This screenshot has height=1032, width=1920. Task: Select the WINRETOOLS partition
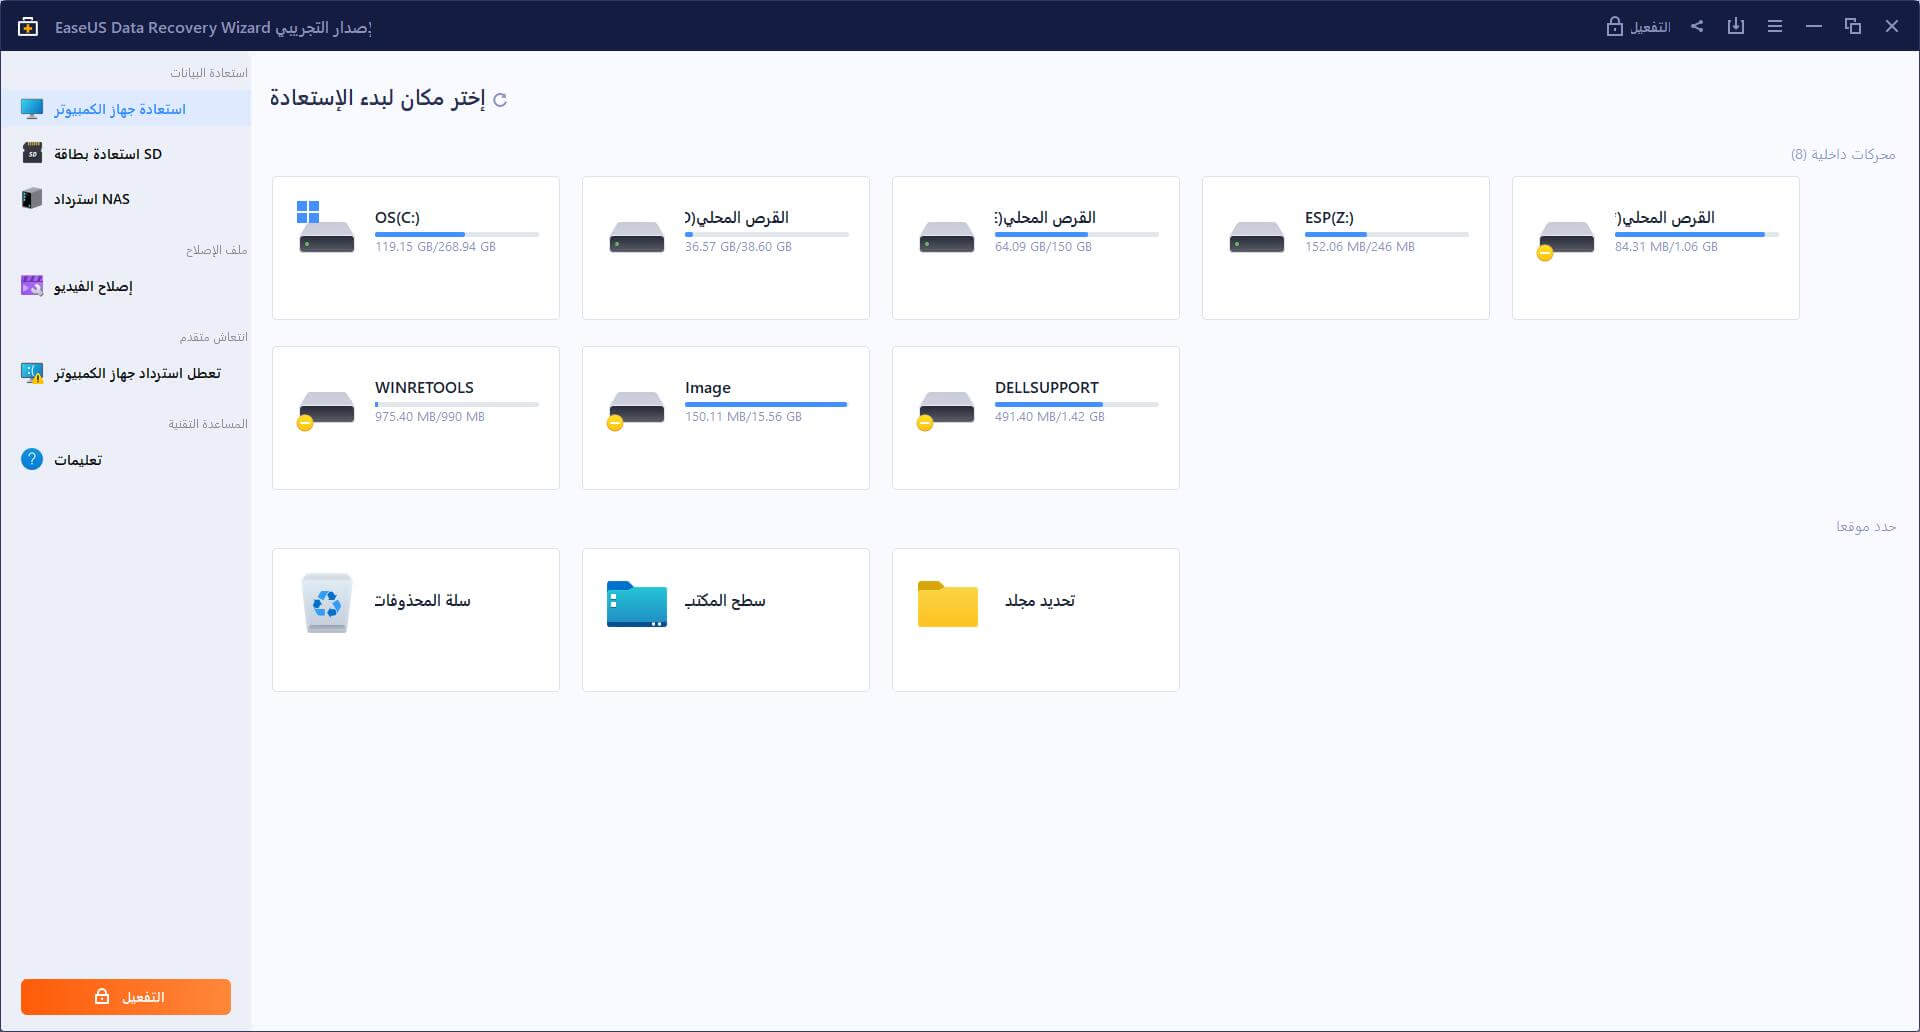click(416, 418)
